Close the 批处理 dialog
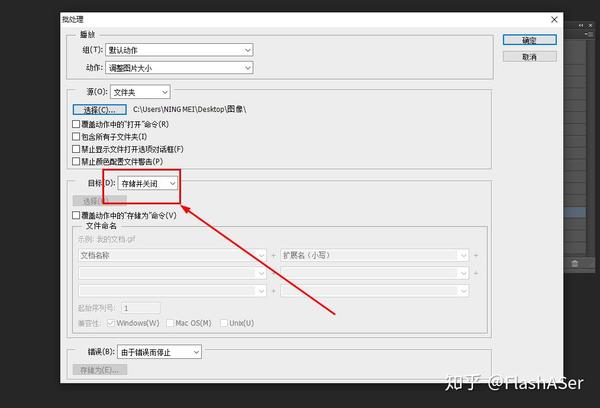 [x=554, y=20]
